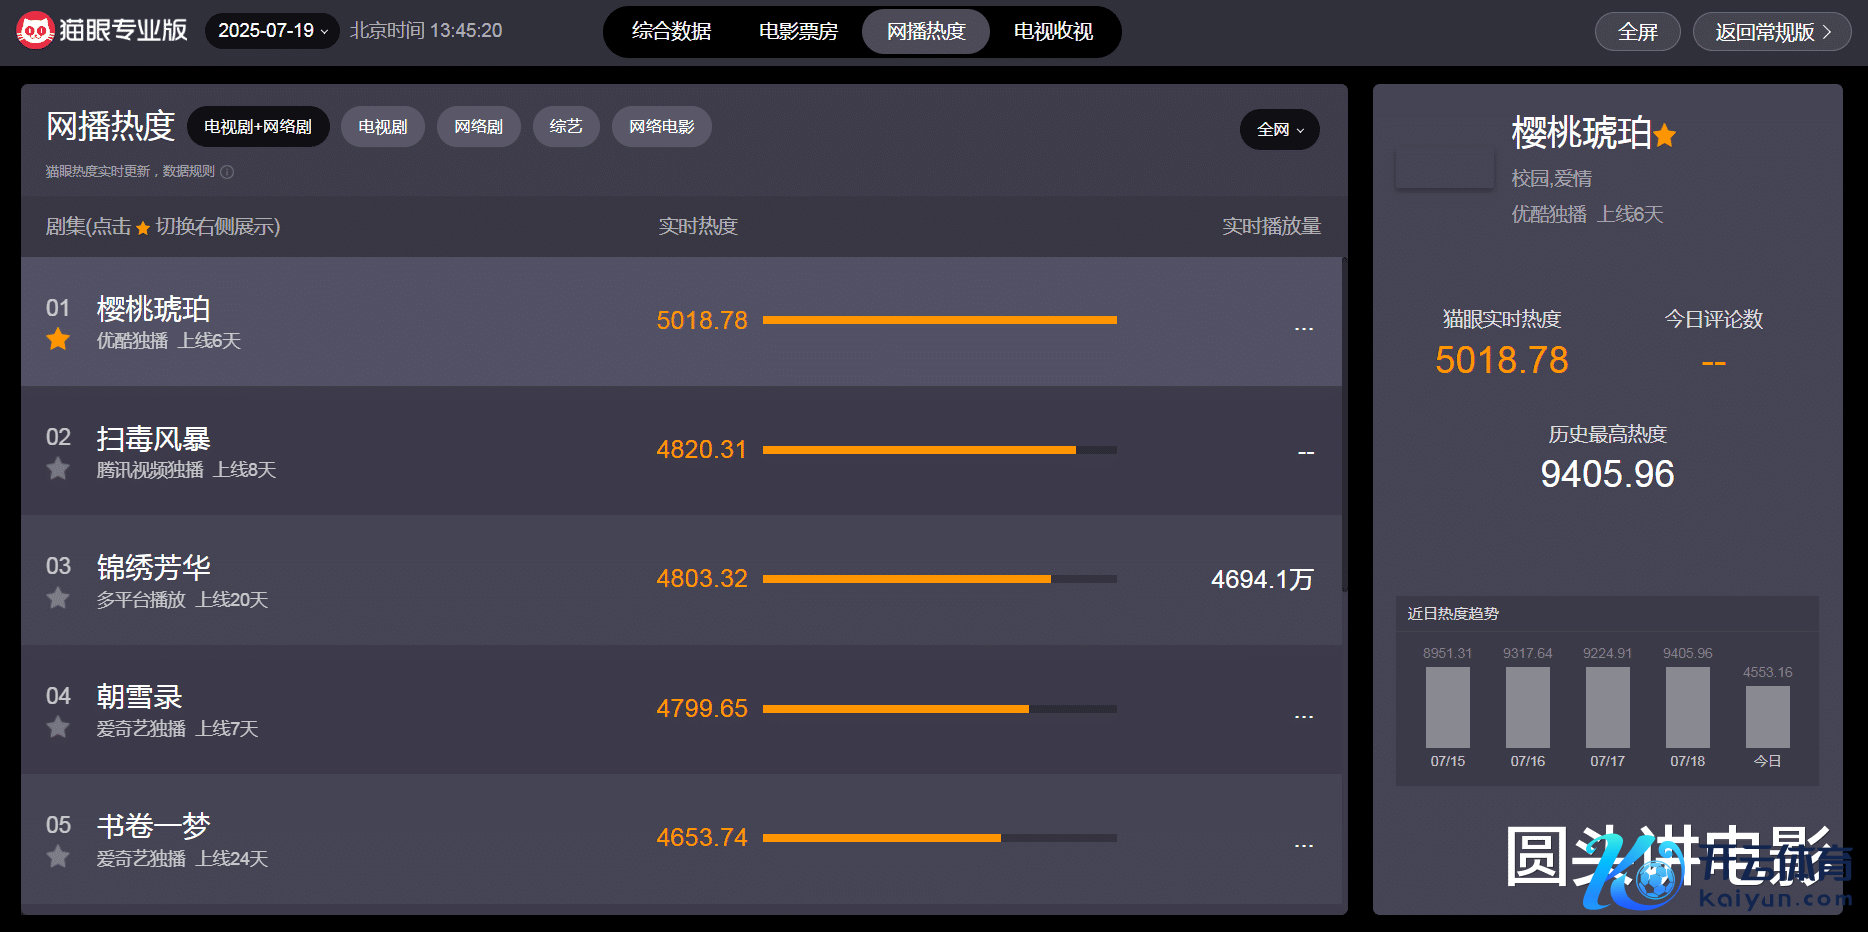
Task: Select the star icon under 朝雪录
Action: coord(58,728)
